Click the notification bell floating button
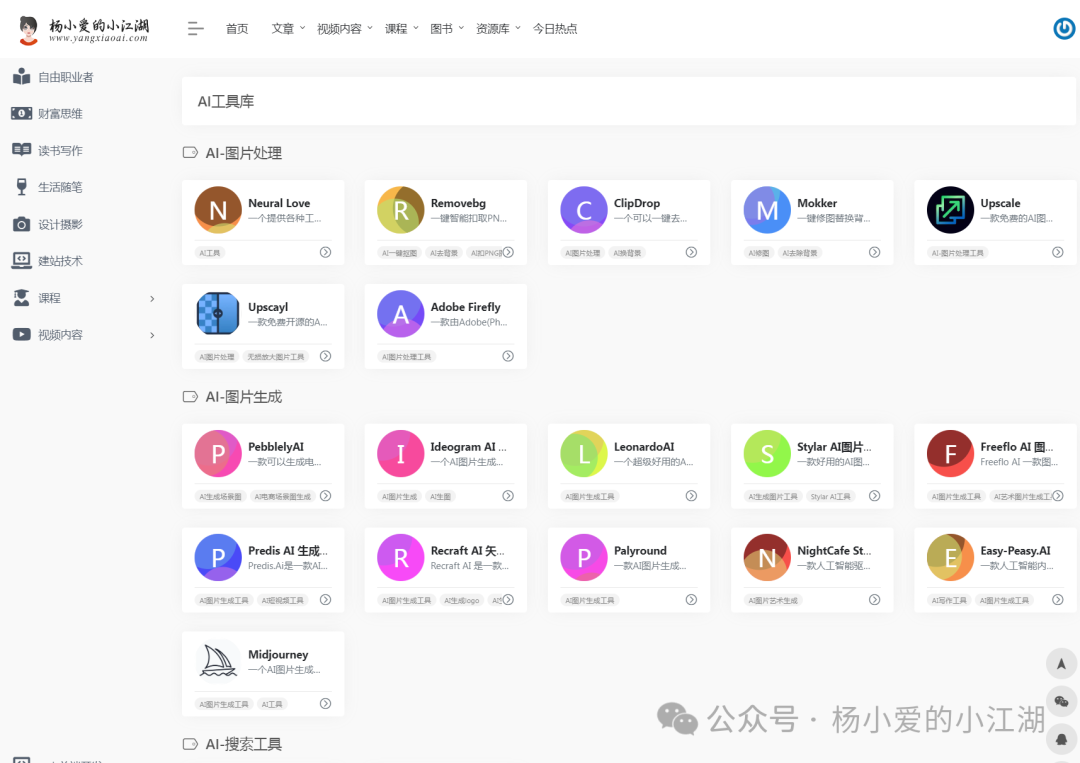Screen dimensions: 1080x763 pyautogui.click(x=1061, y=739)
